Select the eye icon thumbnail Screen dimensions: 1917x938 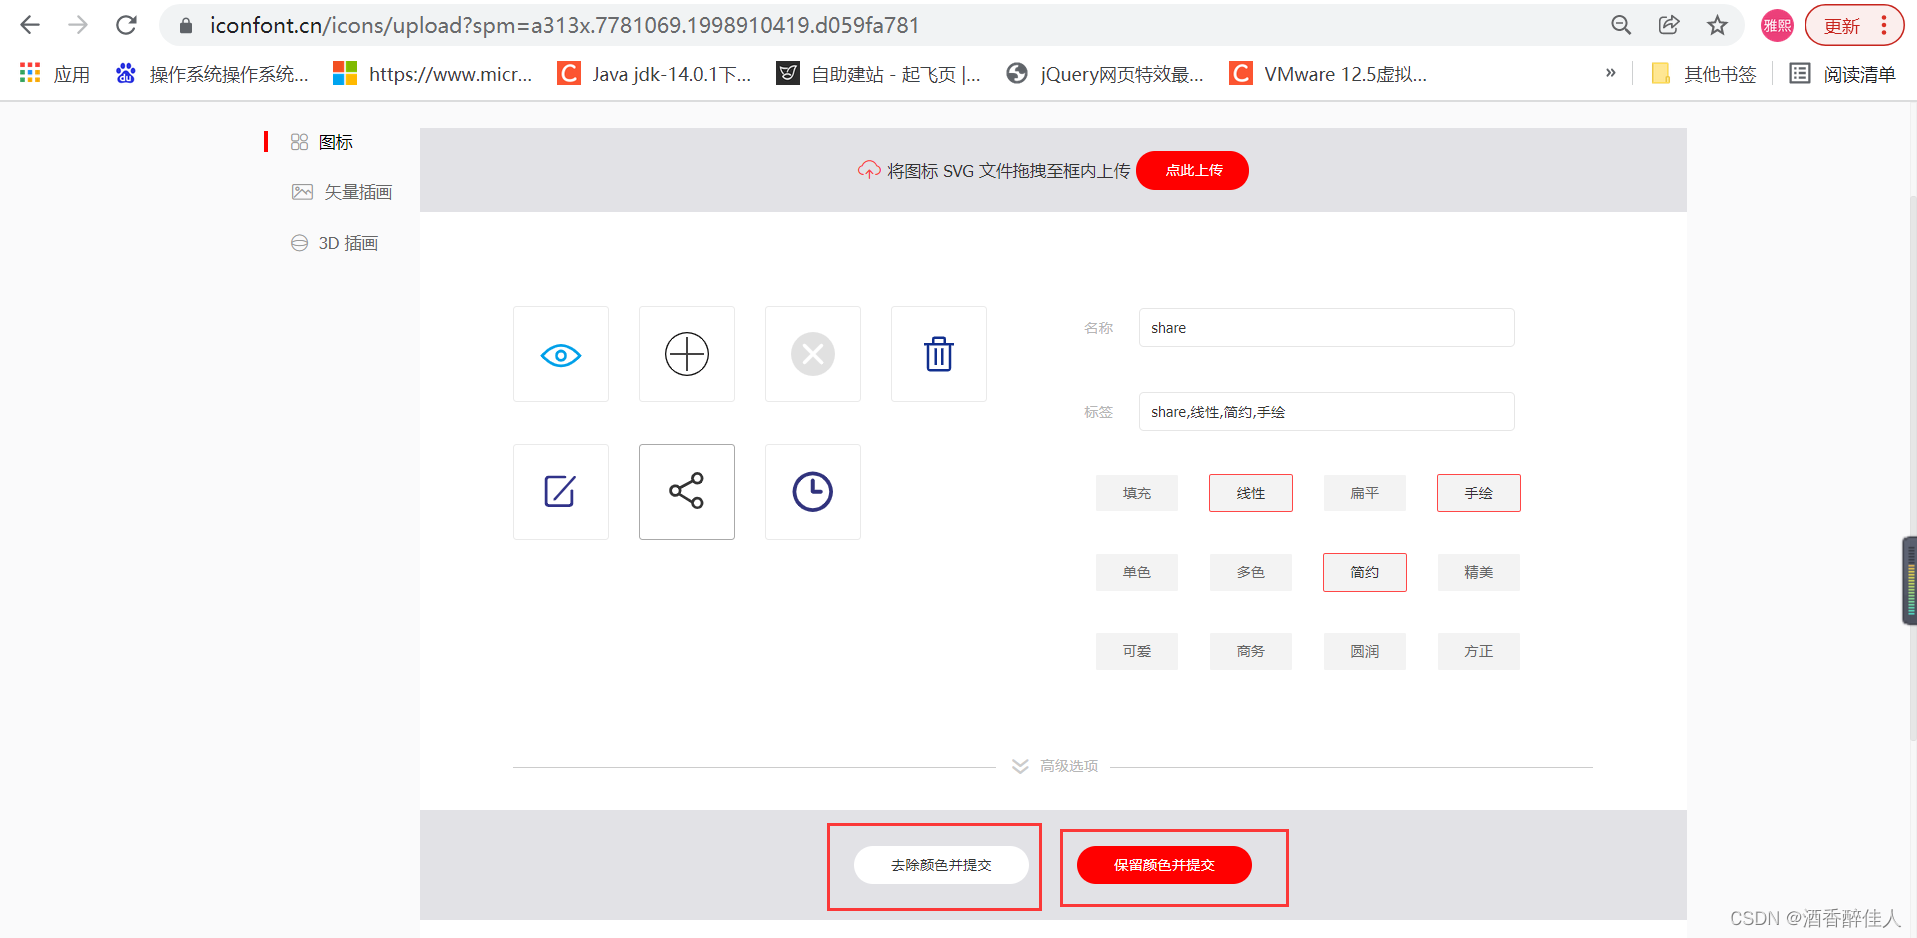click(x=561, y=354)
